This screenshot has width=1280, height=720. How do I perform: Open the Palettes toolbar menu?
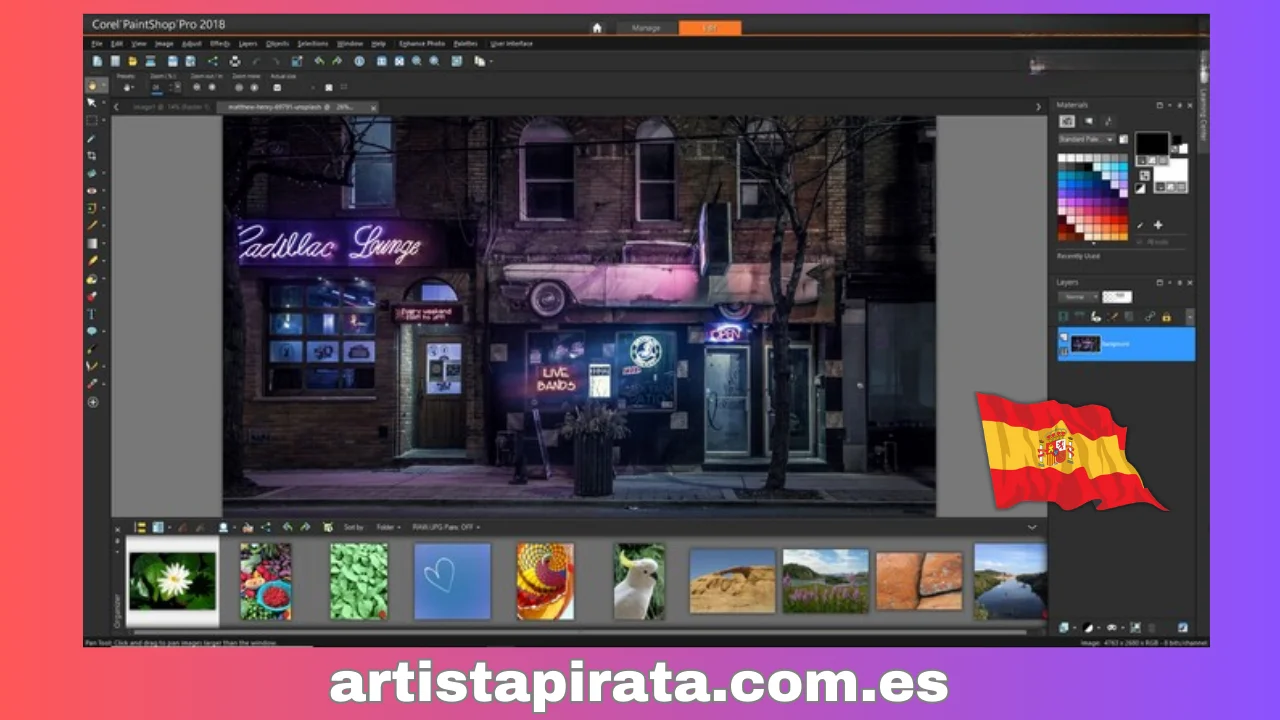tap(466, 44)
